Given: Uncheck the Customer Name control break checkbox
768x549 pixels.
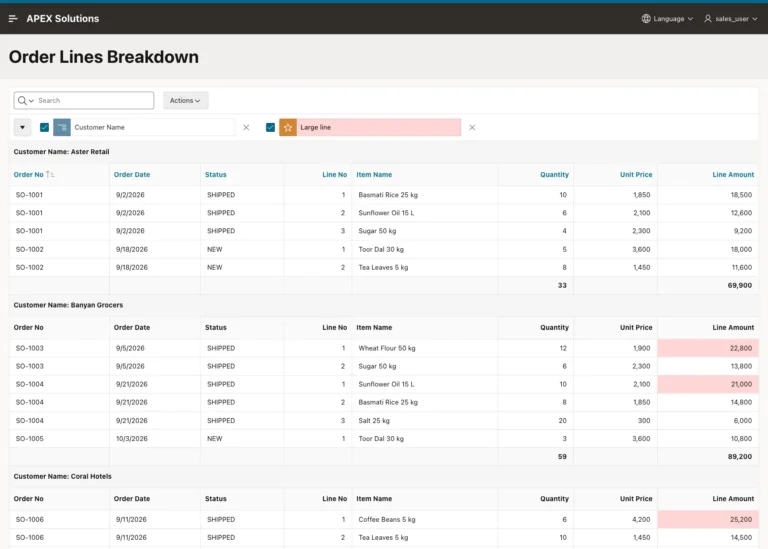Looking at the screenshot, I should [x=44, y=127].
